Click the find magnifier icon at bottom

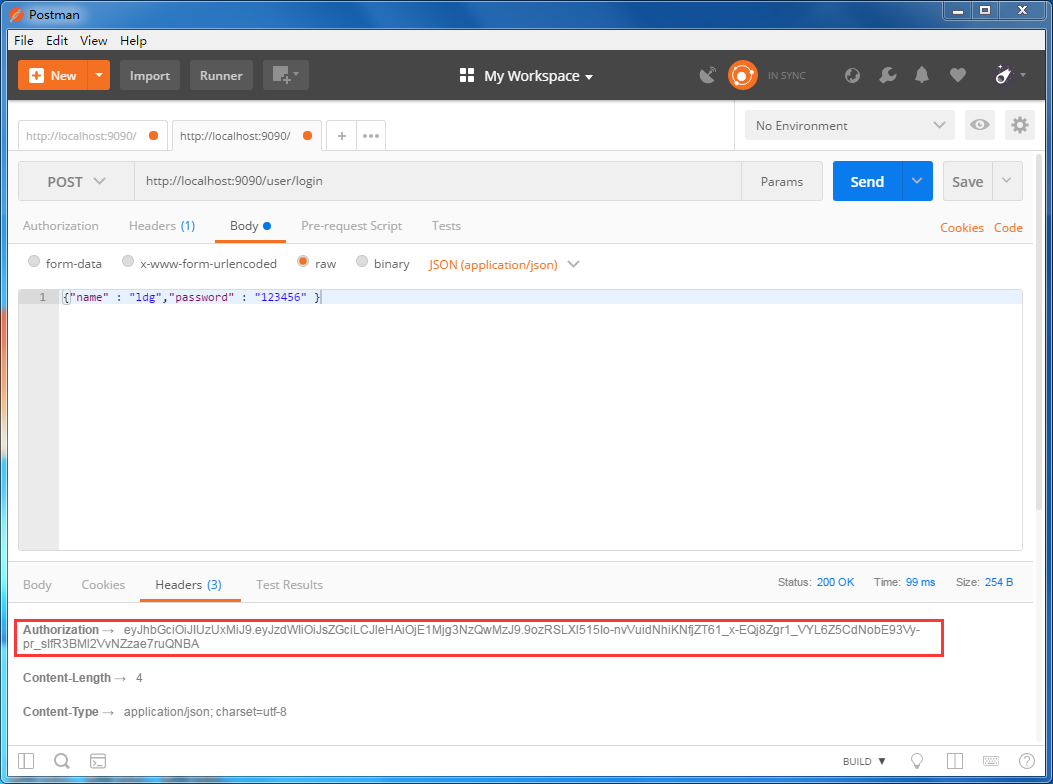pos(62,761)
